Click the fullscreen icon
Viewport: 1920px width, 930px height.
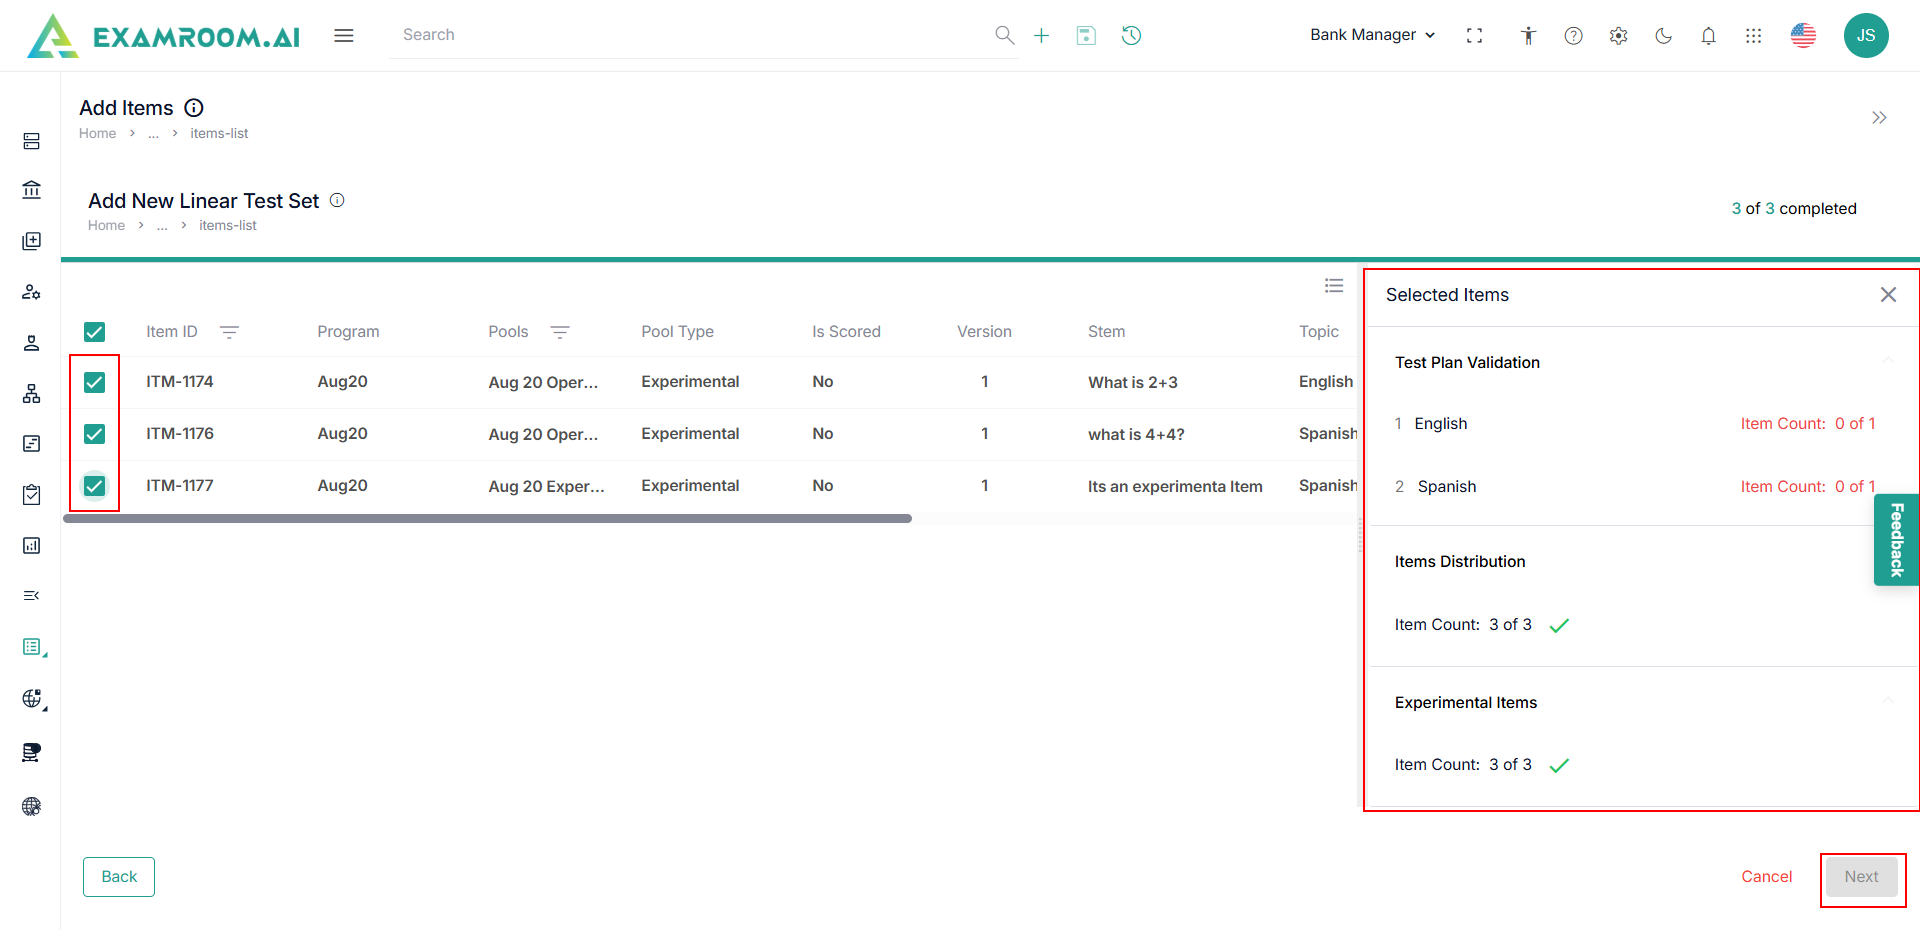(1474, 36)
